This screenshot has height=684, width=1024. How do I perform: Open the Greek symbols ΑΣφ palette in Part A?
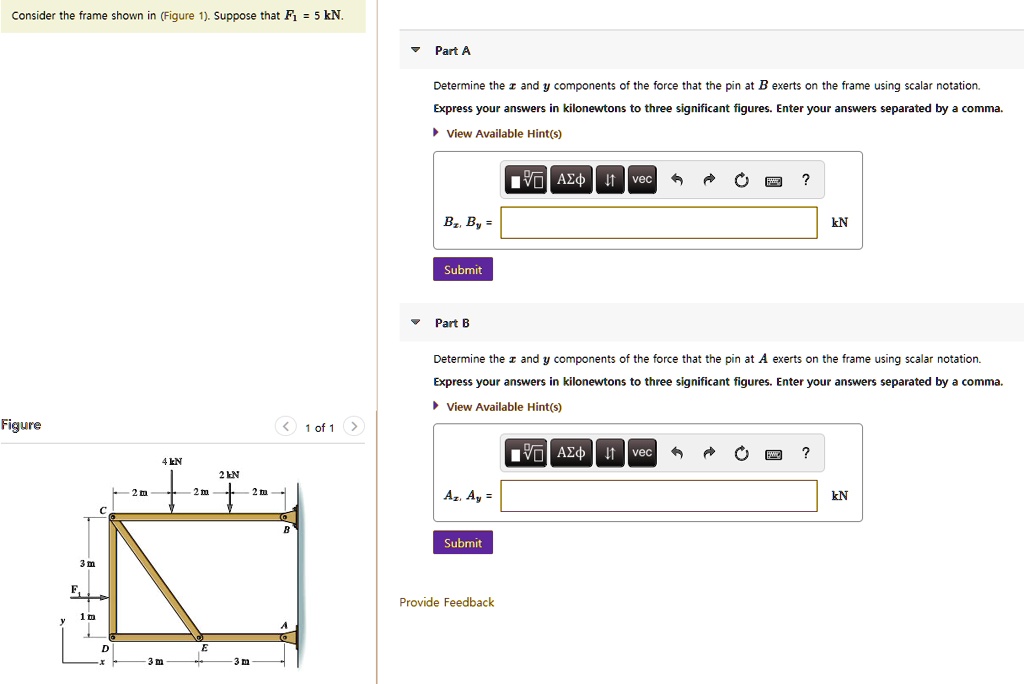pos(570,179)
